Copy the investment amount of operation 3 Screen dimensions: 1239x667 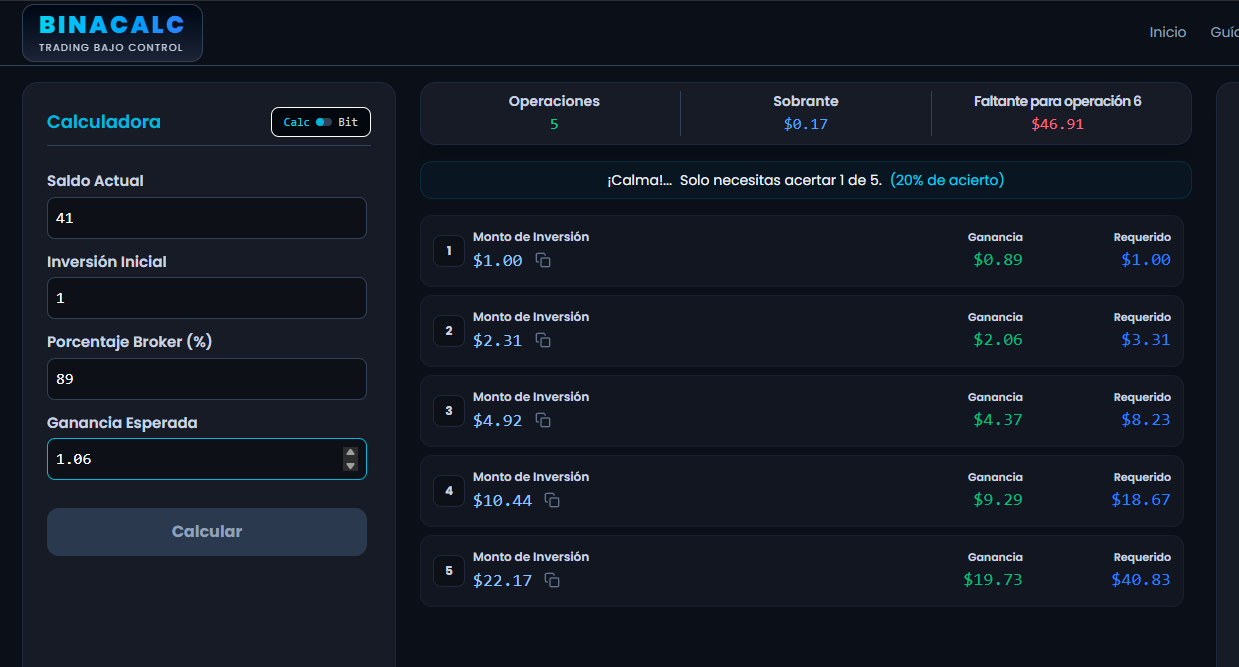pyautogui.click(x=543, y=420)
